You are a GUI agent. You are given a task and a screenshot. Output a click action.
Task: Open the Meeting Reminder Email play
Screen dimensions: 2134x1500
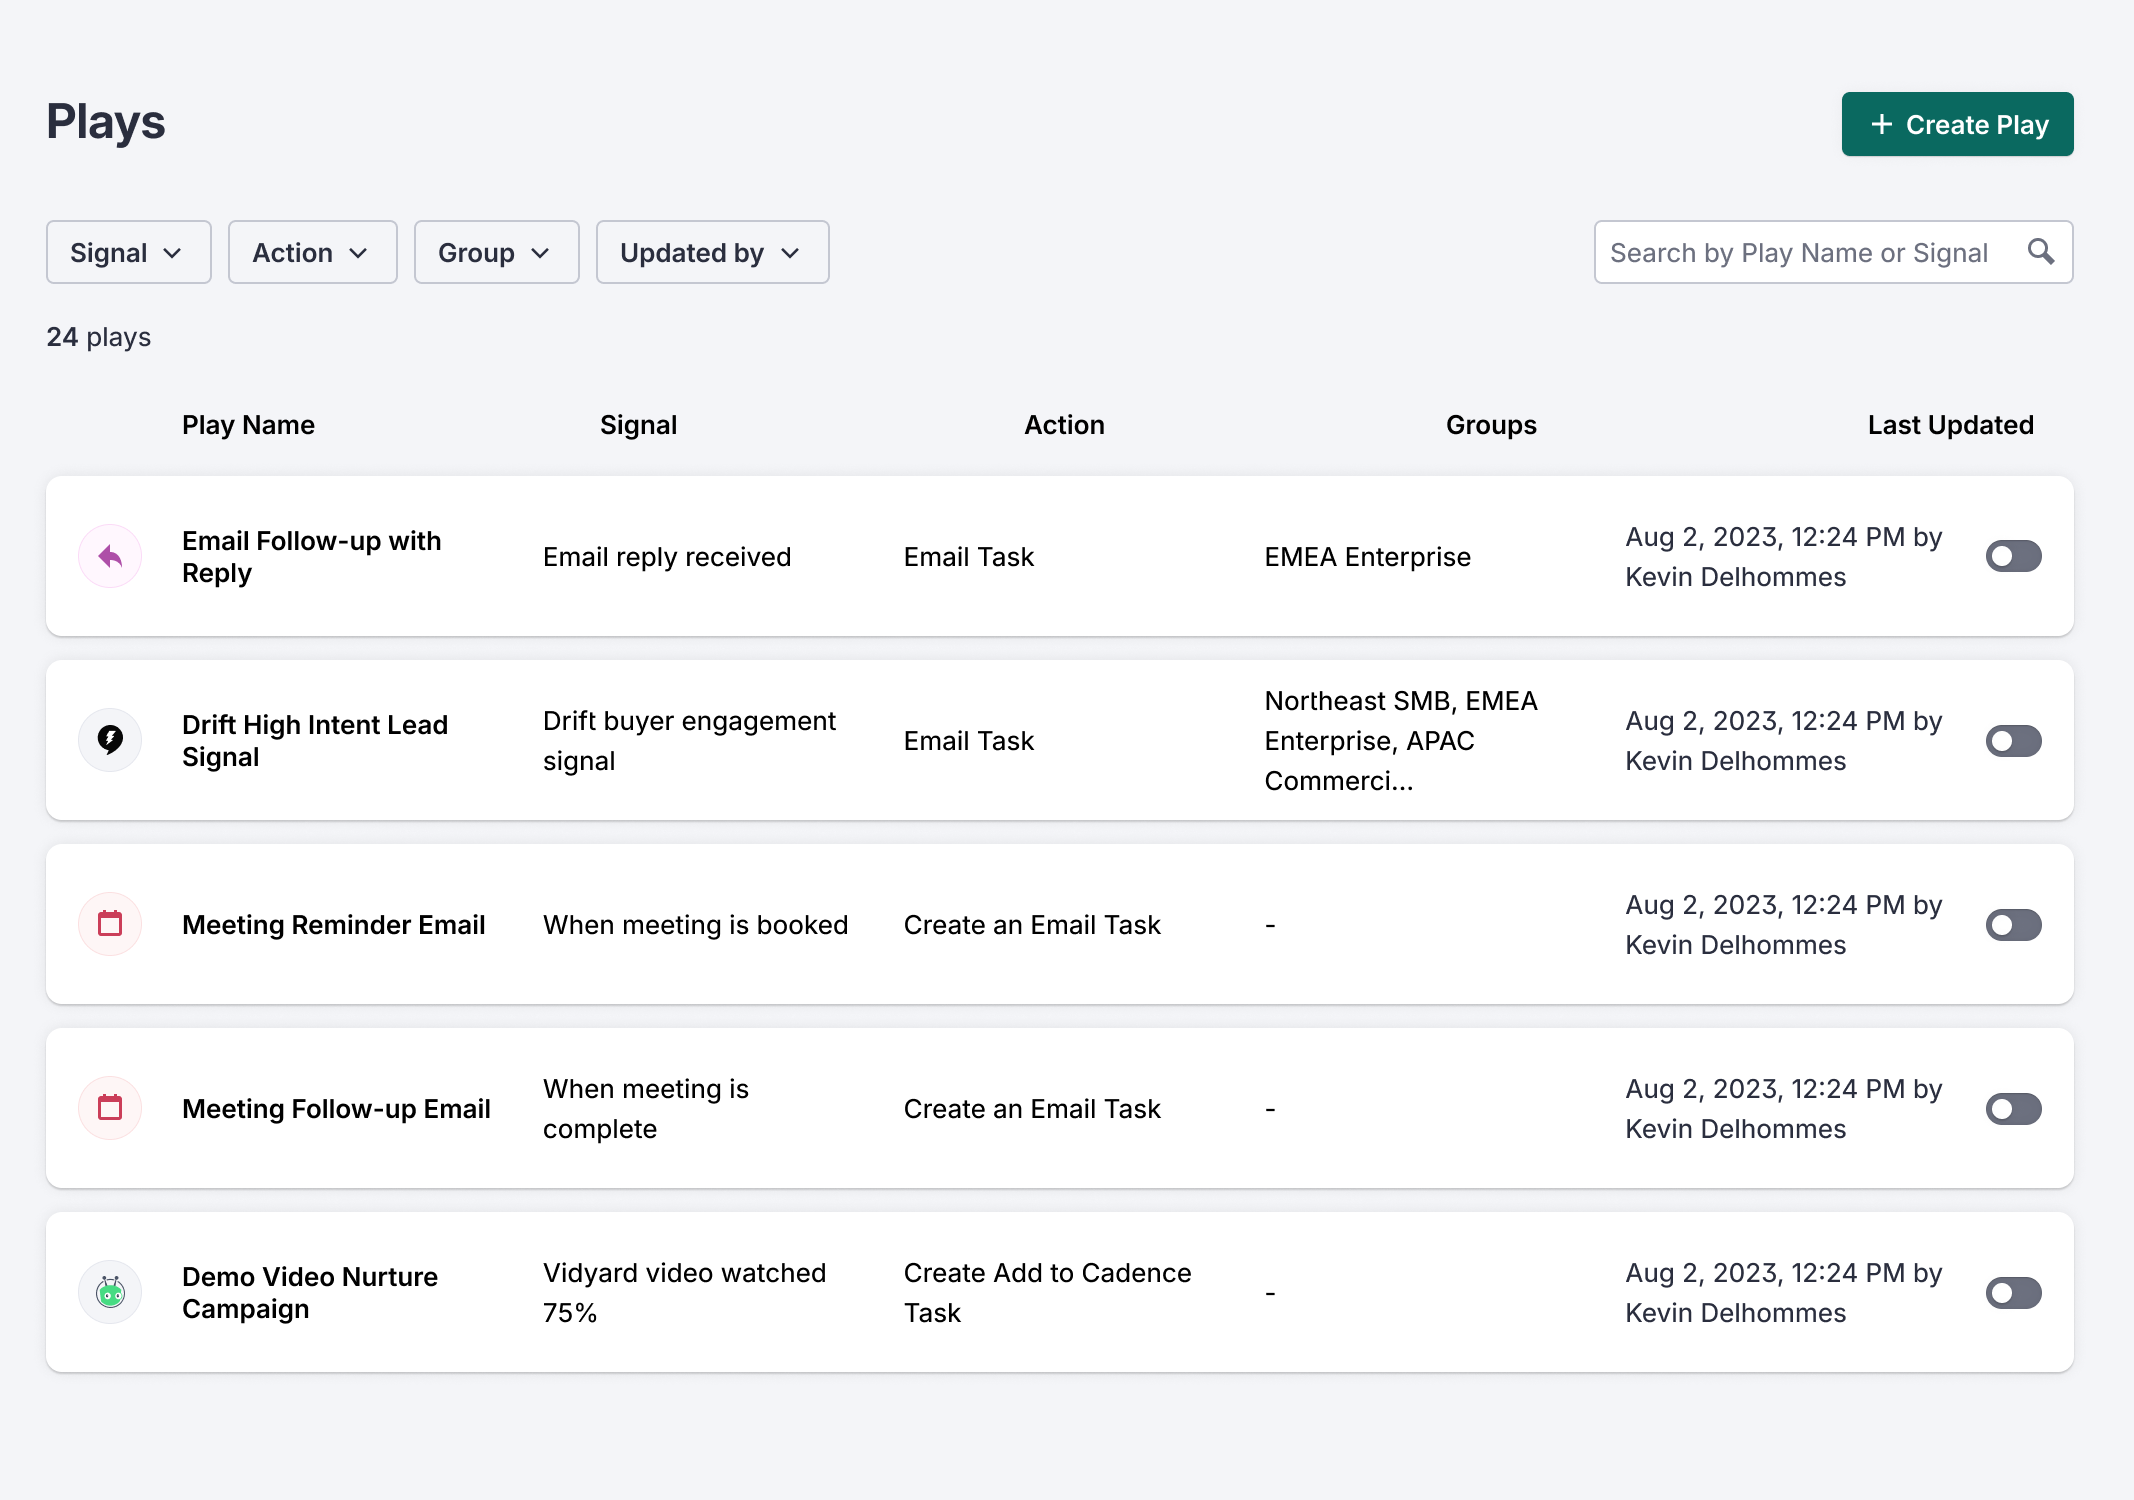coord(333,925)
